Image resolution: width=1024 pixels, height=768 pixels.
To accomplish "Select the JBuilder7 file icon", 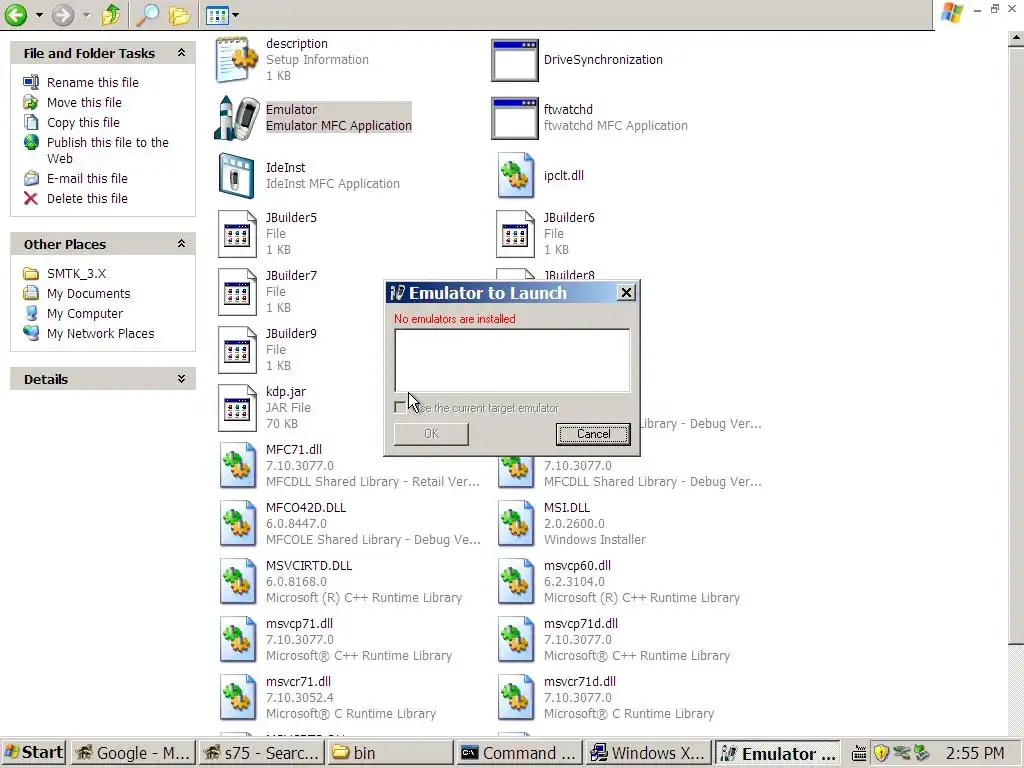I will pyautogui.click(x=237, y=292).
